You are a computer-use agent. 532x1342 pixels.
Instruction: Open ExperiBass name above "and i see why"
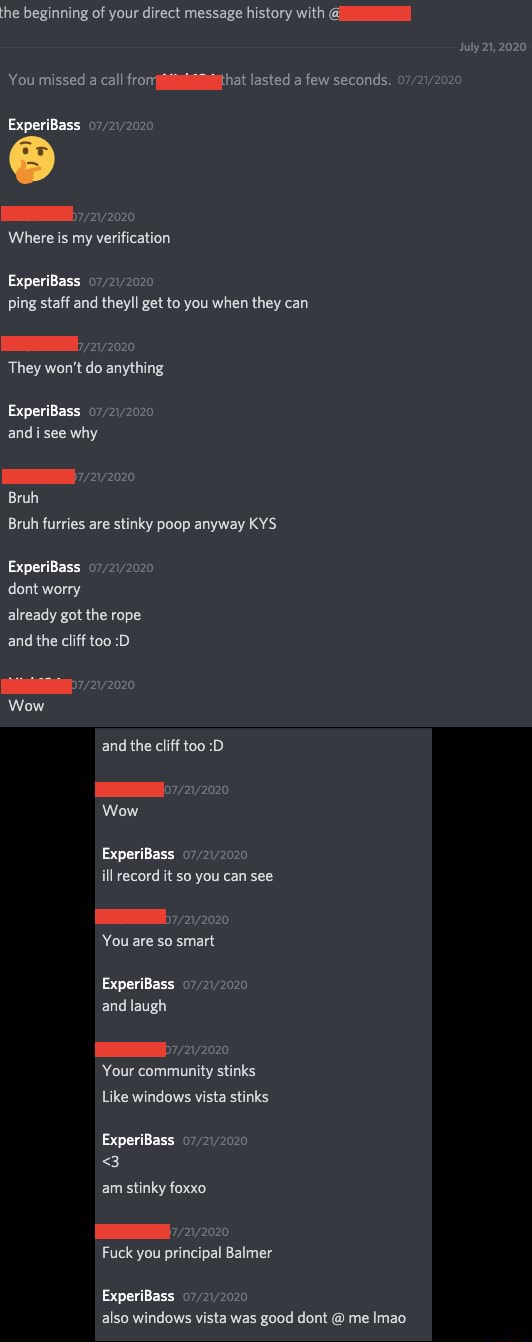pos(44,411)
